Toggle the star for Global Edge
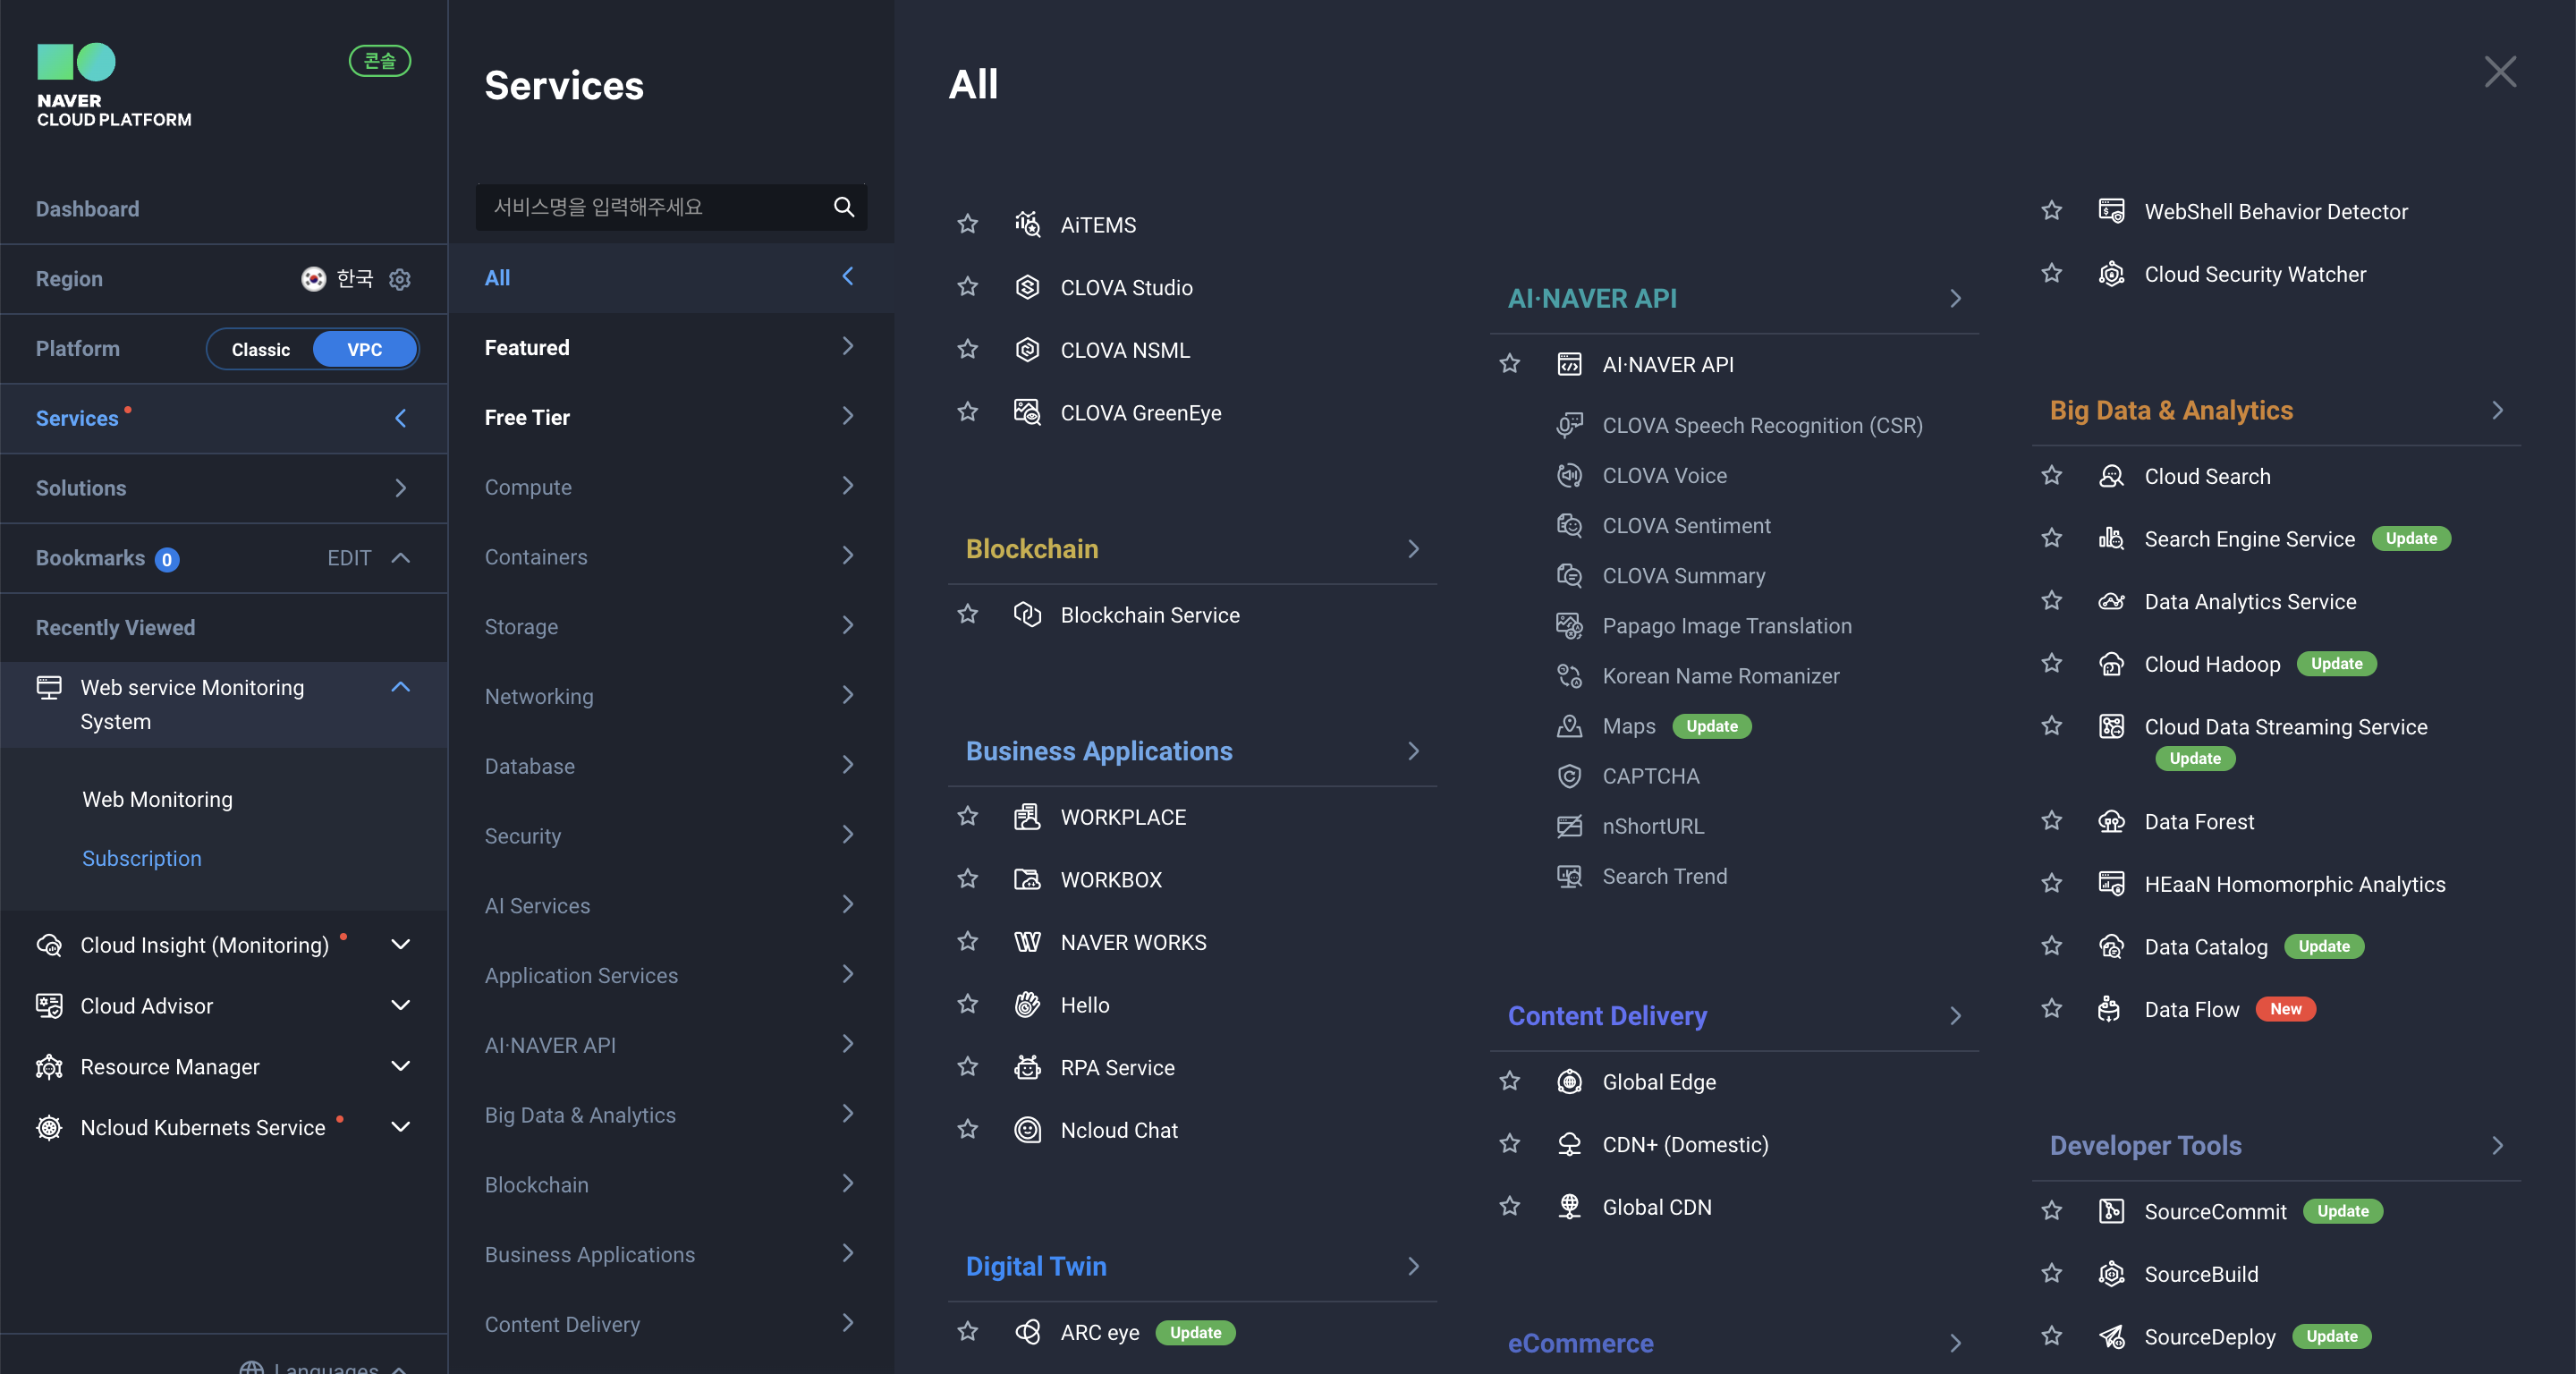Screen dimensions: 2576x1374 tap(1509, 1081)
